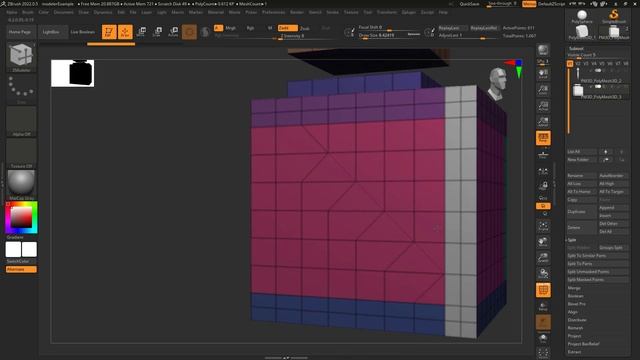Expand the Merge section
The height and width of the screenshot is (360, 640).
(574, 288)
